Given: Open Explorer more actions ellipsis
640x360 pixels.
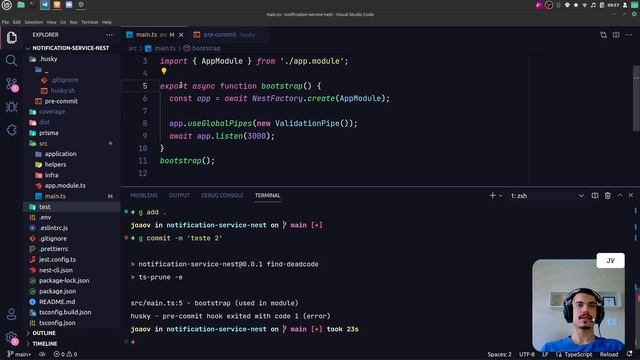Looking at the screenshot, I should click(x=109, y=35).
